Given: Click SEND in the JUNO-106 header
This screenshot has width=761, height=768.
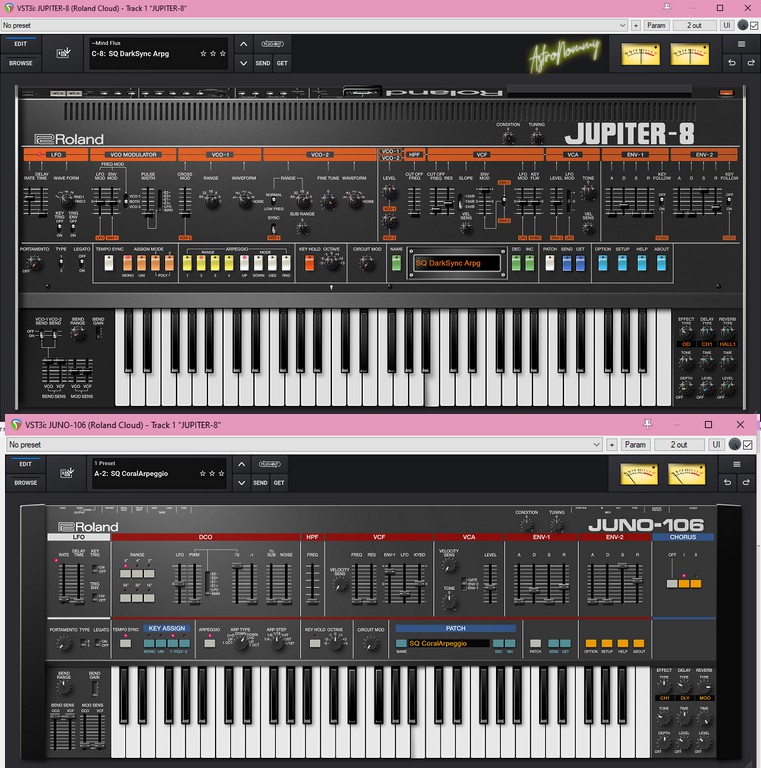Looking at the screenshot, I should tap(260, 482).
